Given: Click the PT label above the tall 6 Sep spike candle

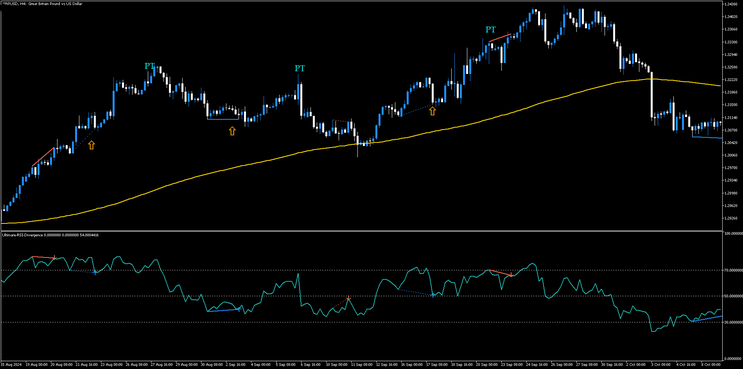Looking at the screenshot, I should point(299,69).
